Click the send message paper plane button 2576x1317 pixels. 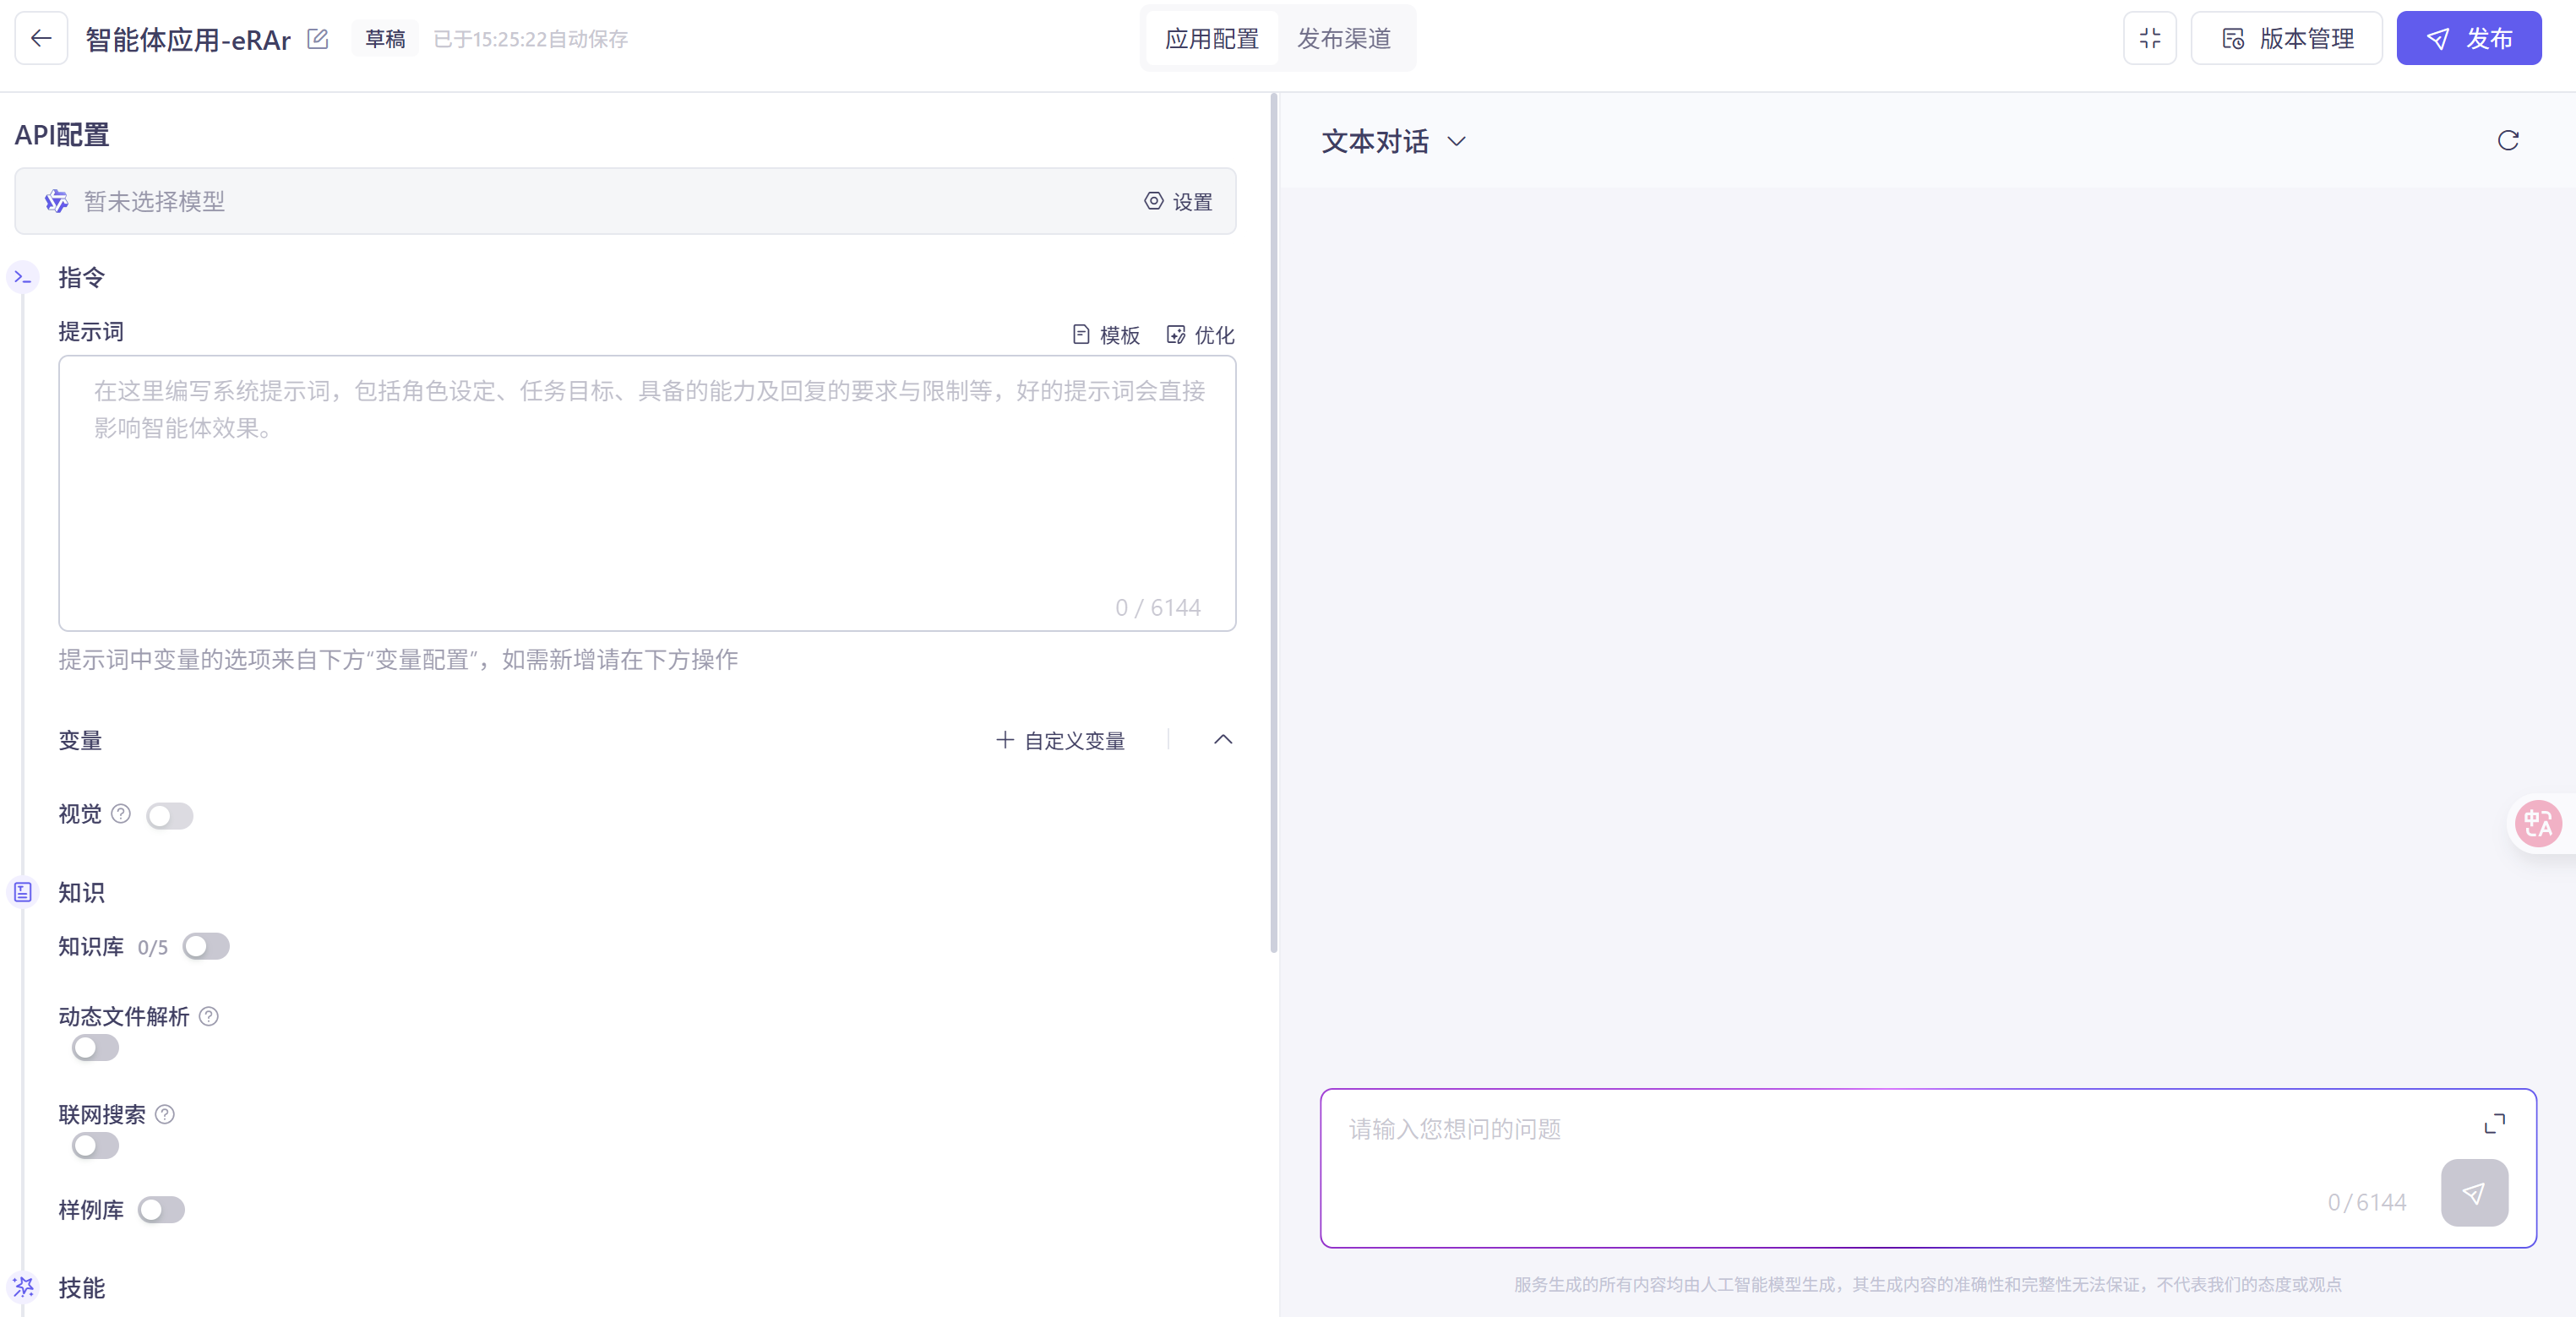pyautogui.click(x=2473, y=1192)
